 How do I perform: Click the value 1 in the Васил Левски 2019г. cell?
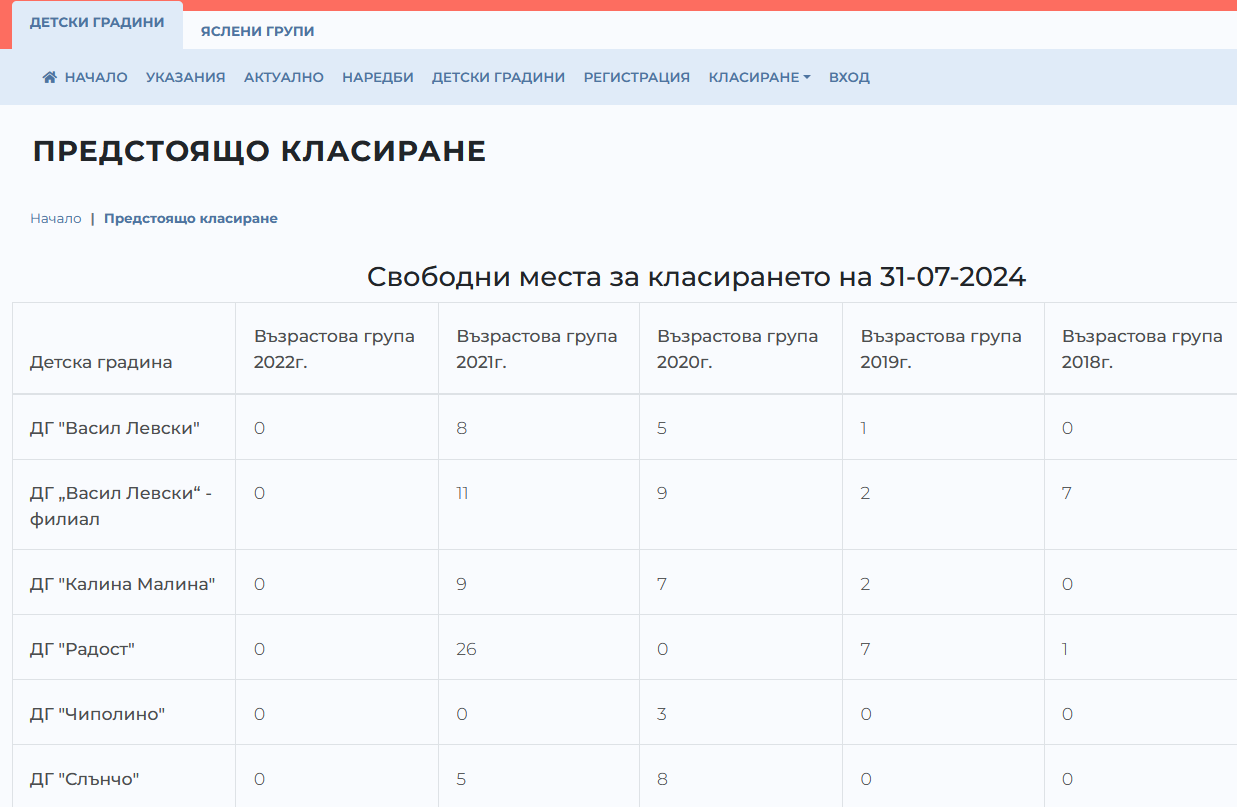(x=864, y=428)
